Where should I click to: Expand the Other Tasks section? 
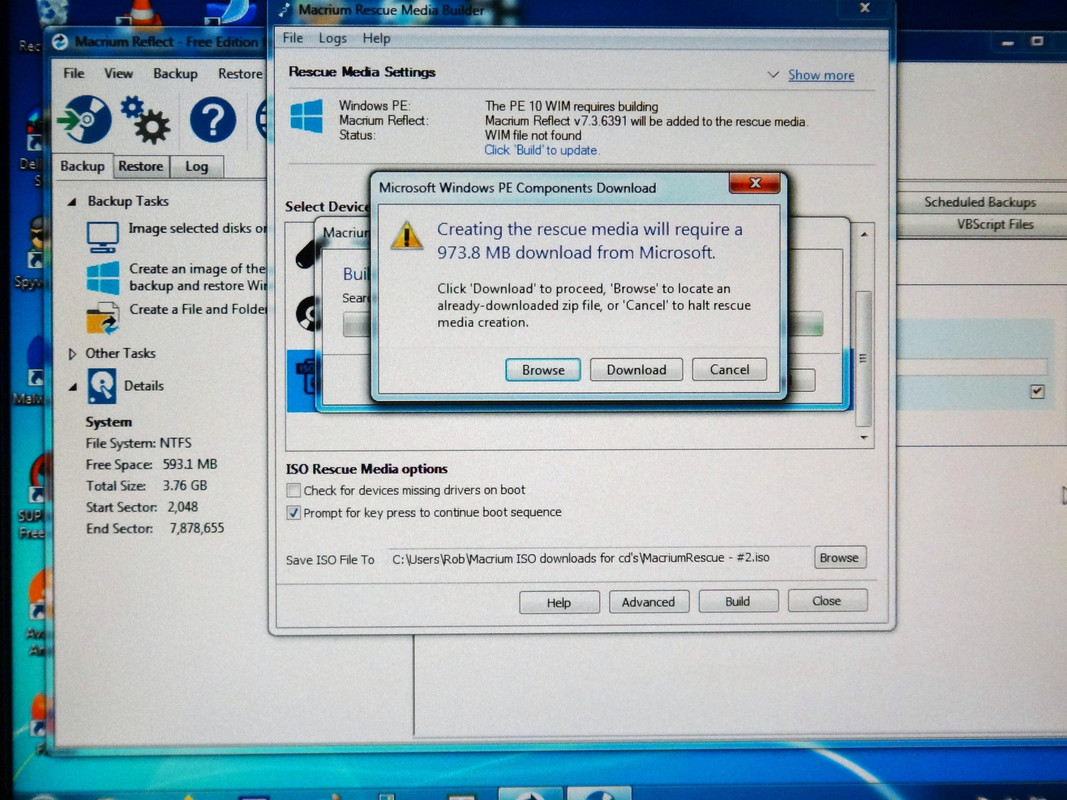click(x=71, y=354)
